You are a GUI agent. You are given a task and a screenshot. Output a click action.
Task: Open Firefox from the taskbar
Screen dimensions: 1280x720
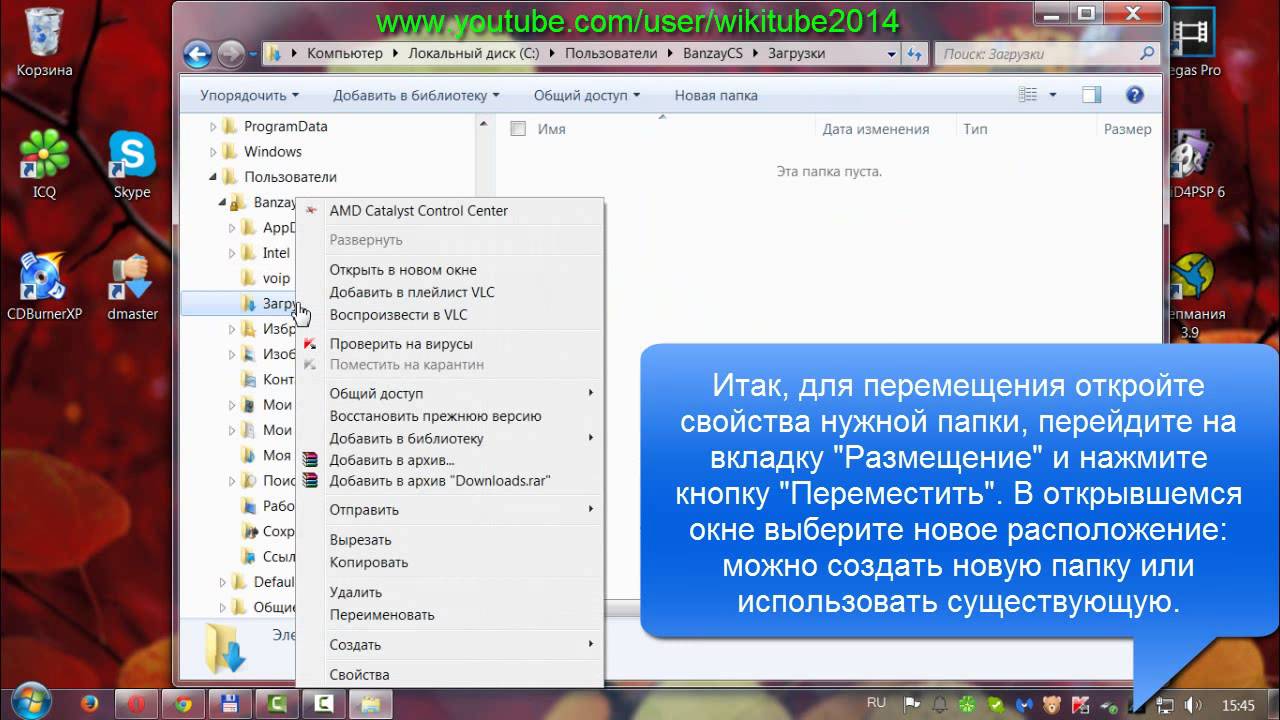pyautogui.click(x=89, y=704)
